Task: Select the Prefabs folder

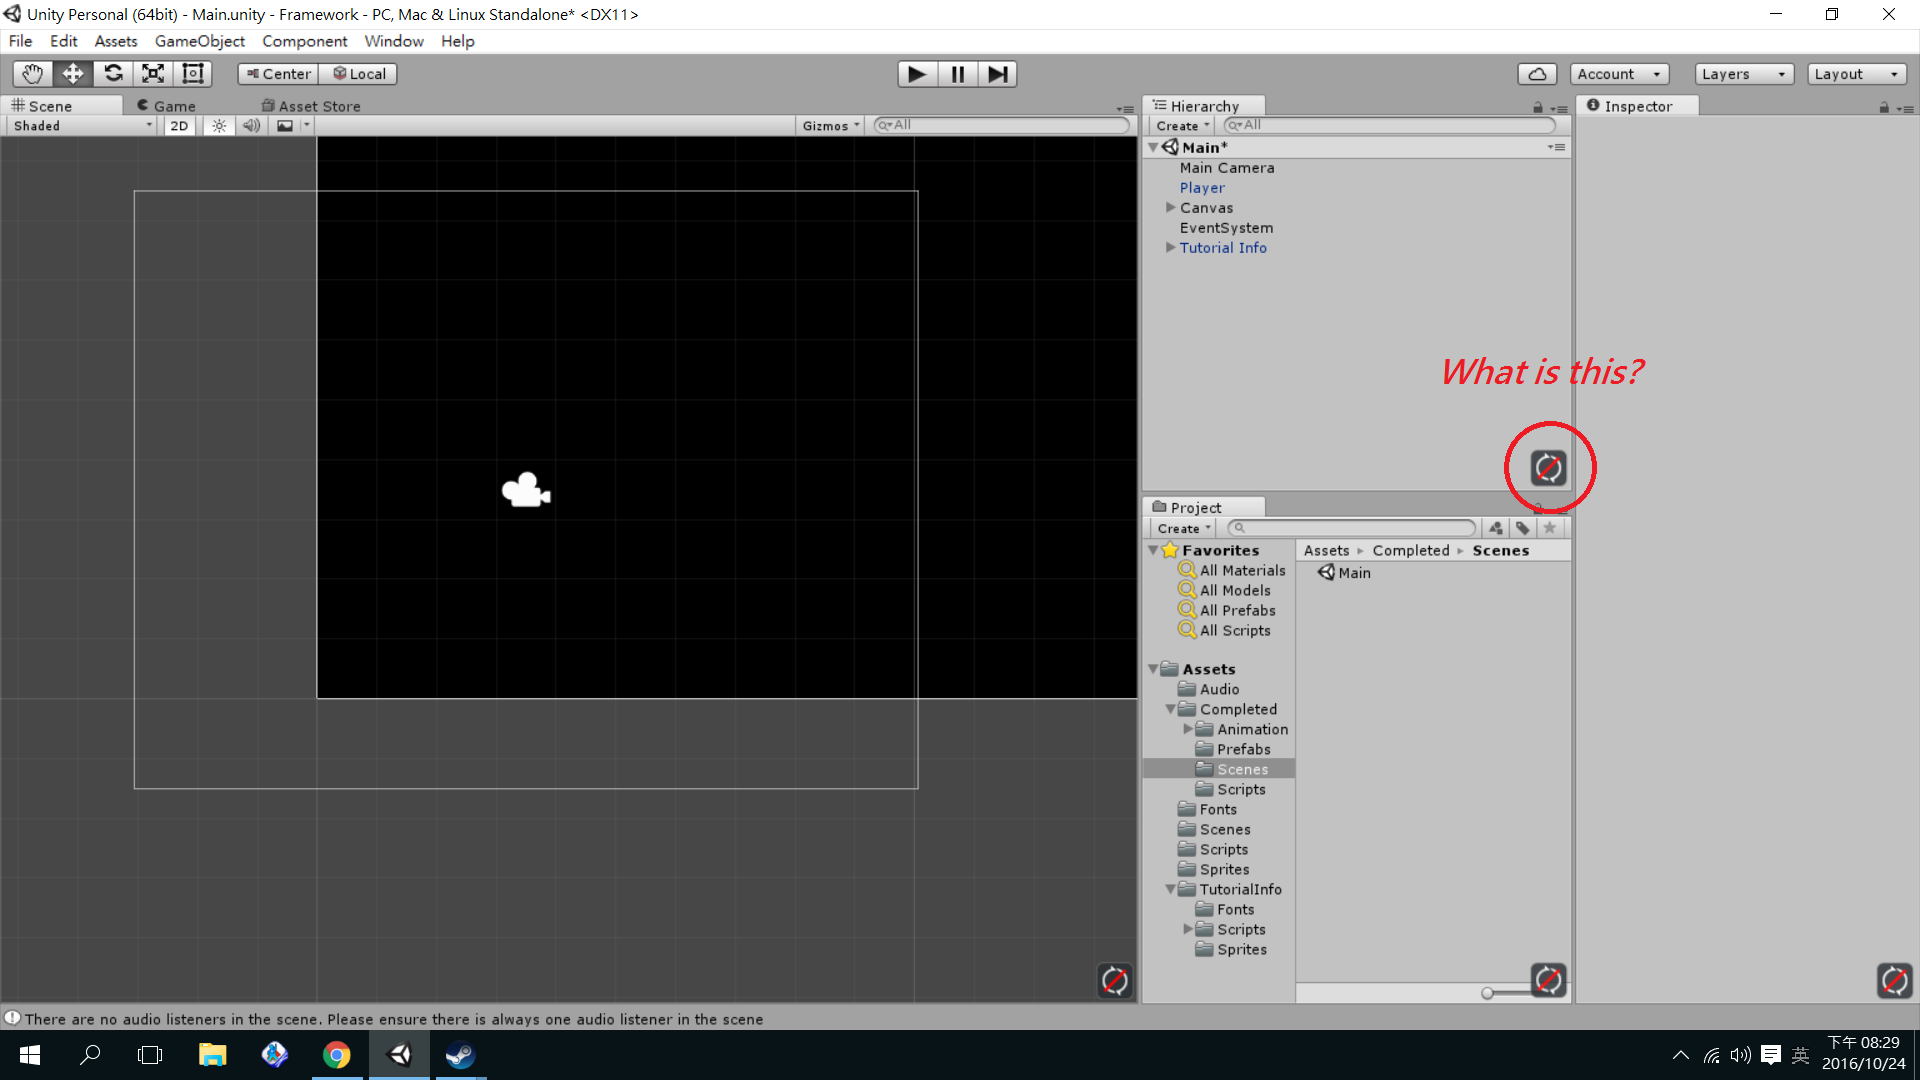Action: click(1233, 749)
